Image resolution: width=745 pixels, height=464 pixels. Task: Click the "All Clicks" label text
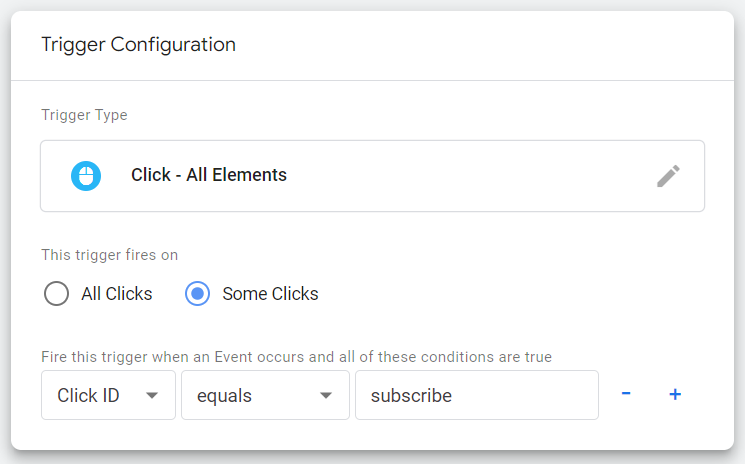(x=117, y=294)
